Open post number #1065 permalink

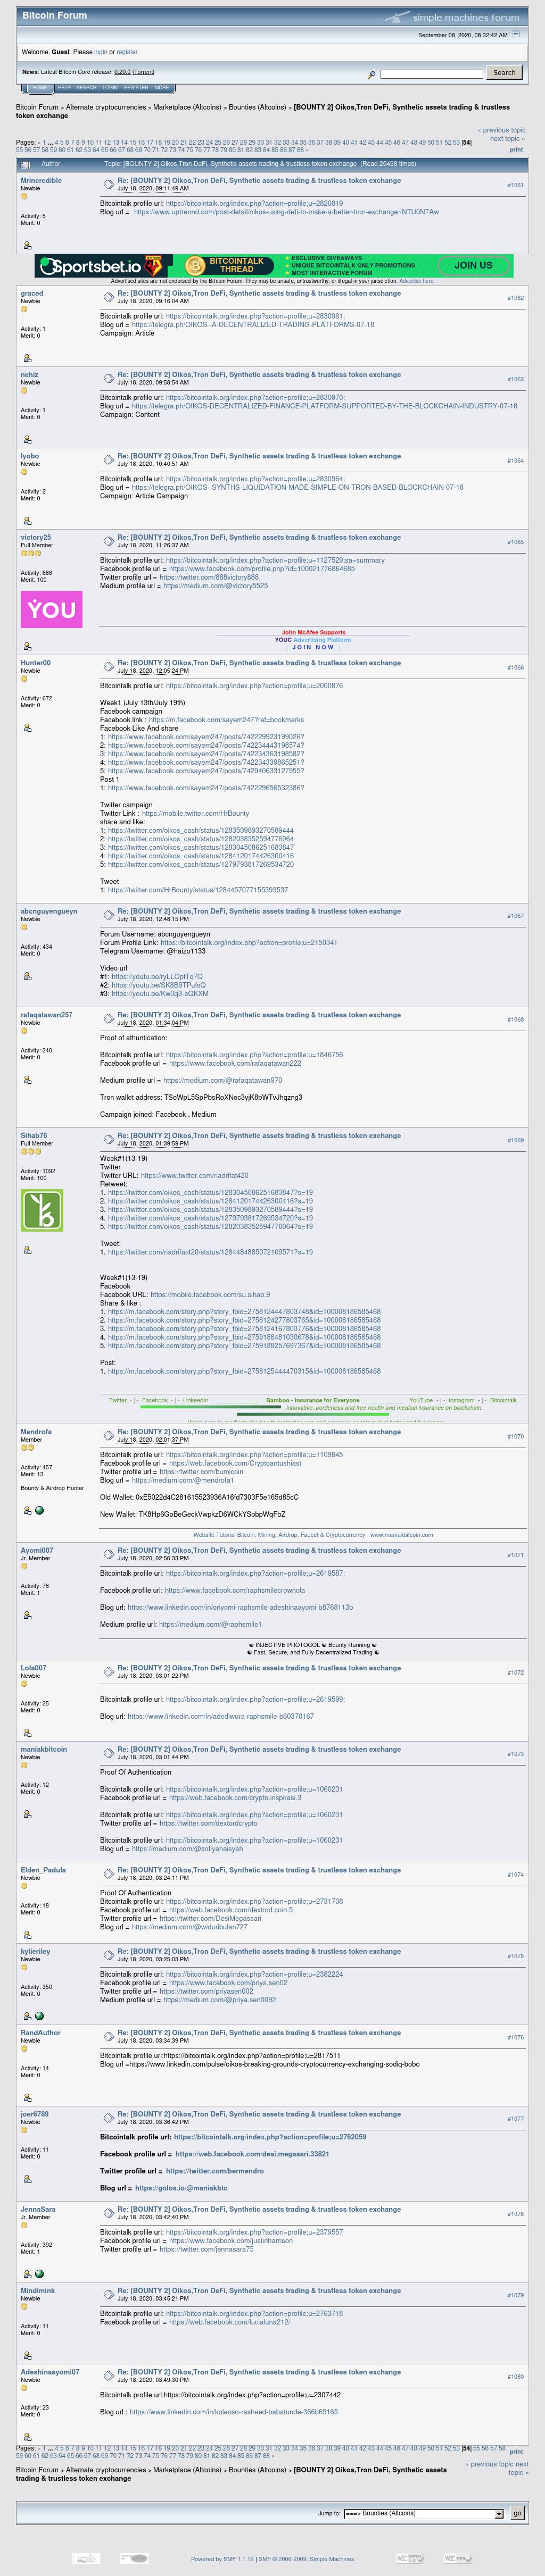(515, 542)
